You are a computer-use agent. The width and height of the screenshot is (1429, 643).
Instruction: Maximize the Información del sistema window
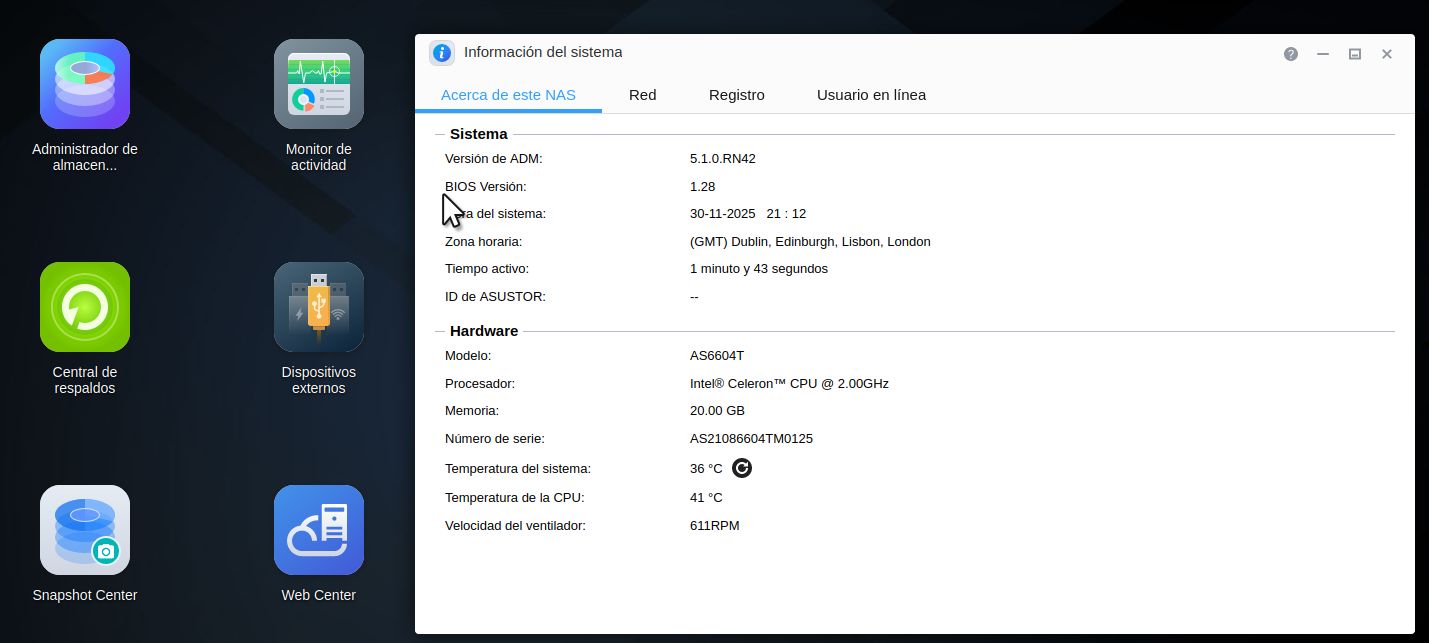[x=1355, y=54]
